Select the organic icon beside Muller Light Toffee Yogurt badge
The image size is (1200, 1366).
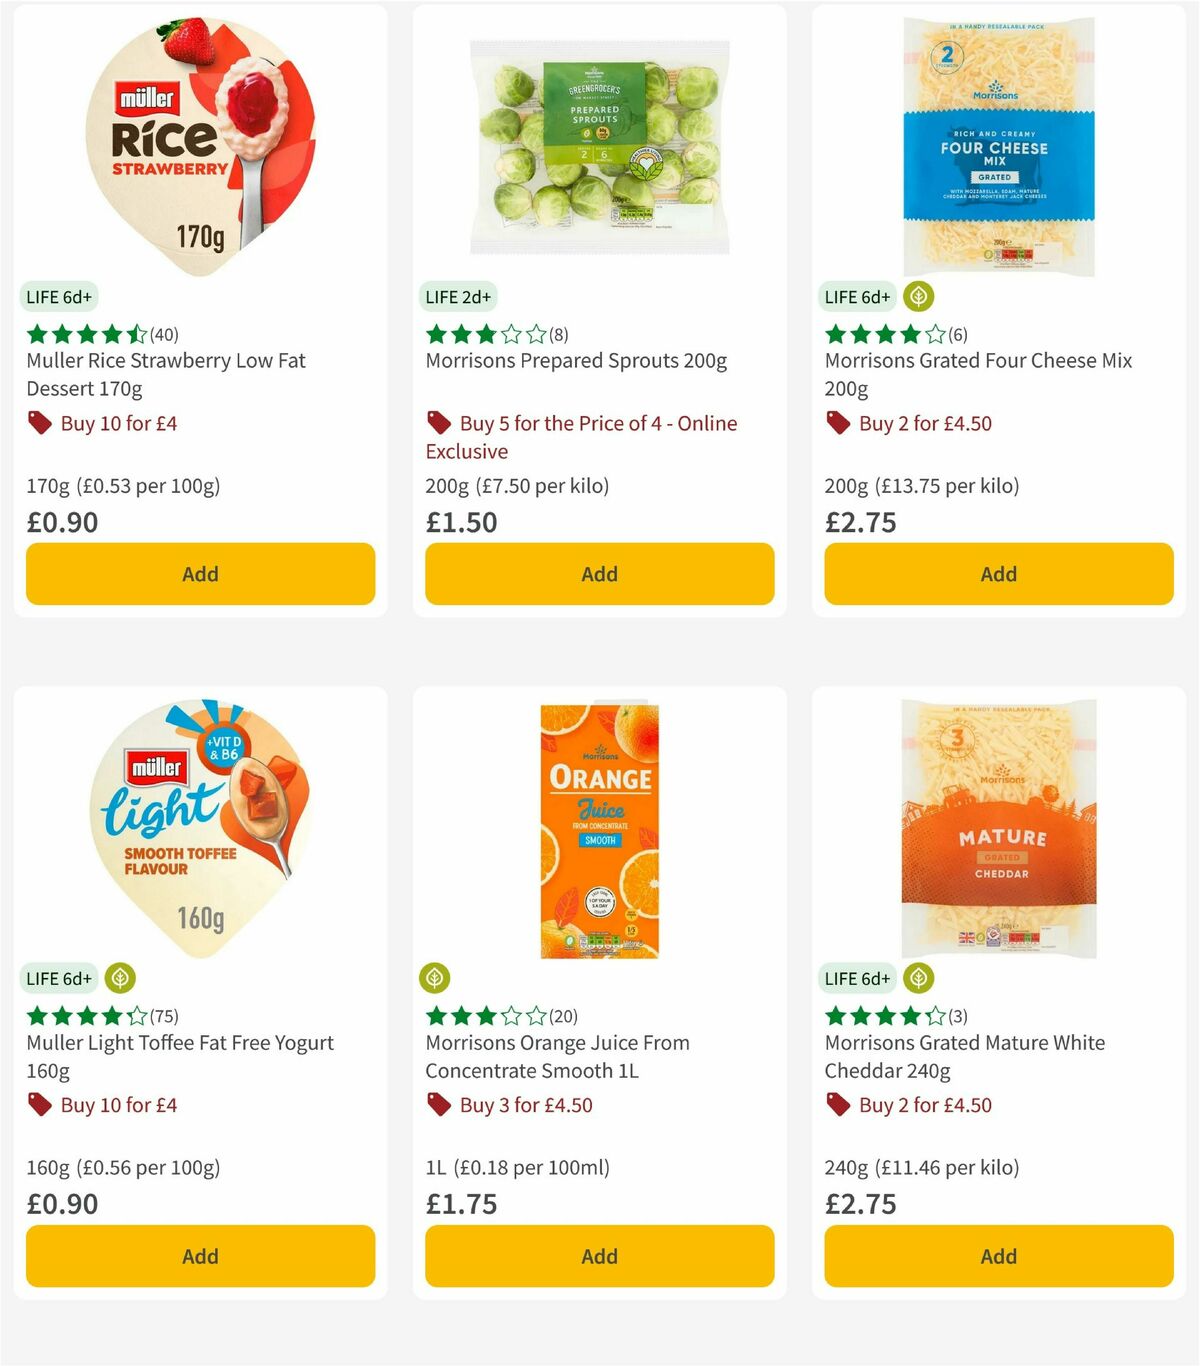click(x=121, y=978)
